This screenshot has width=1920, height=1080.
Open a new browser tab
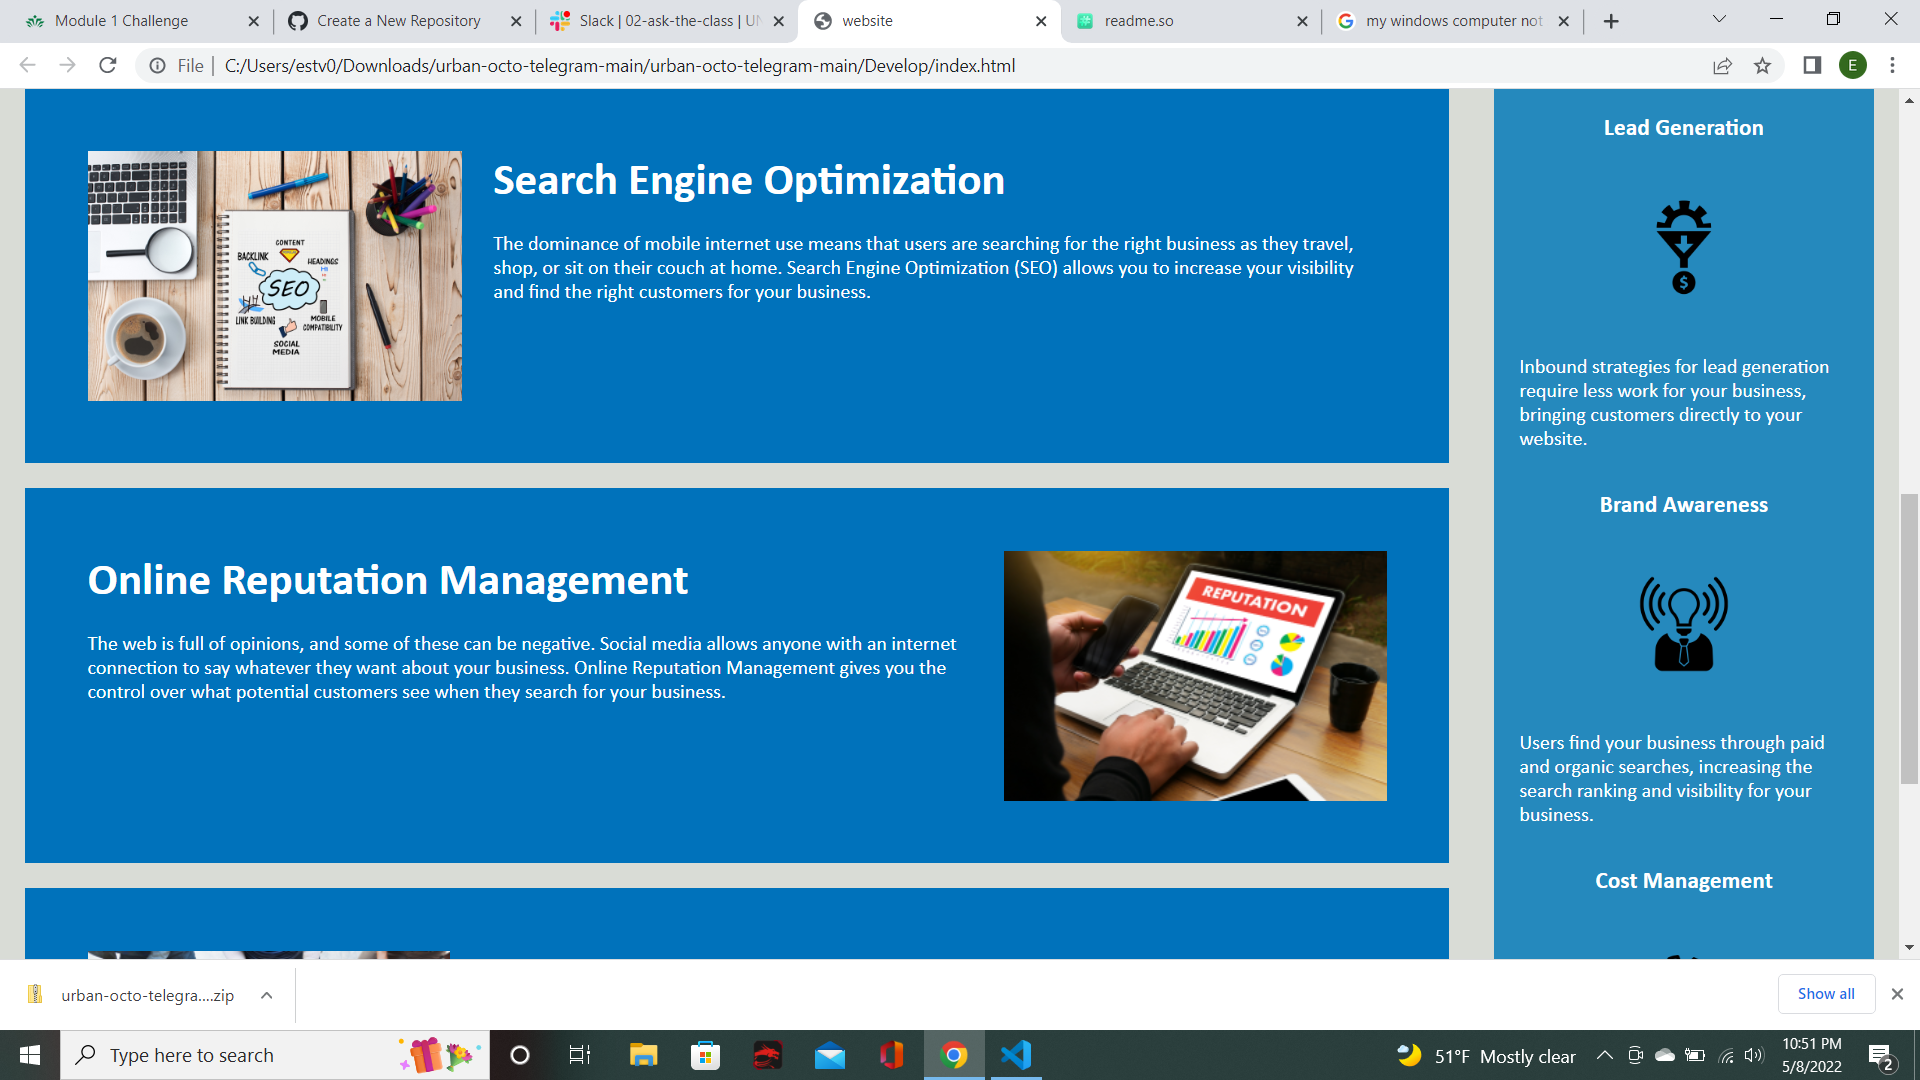(1611, 21)
